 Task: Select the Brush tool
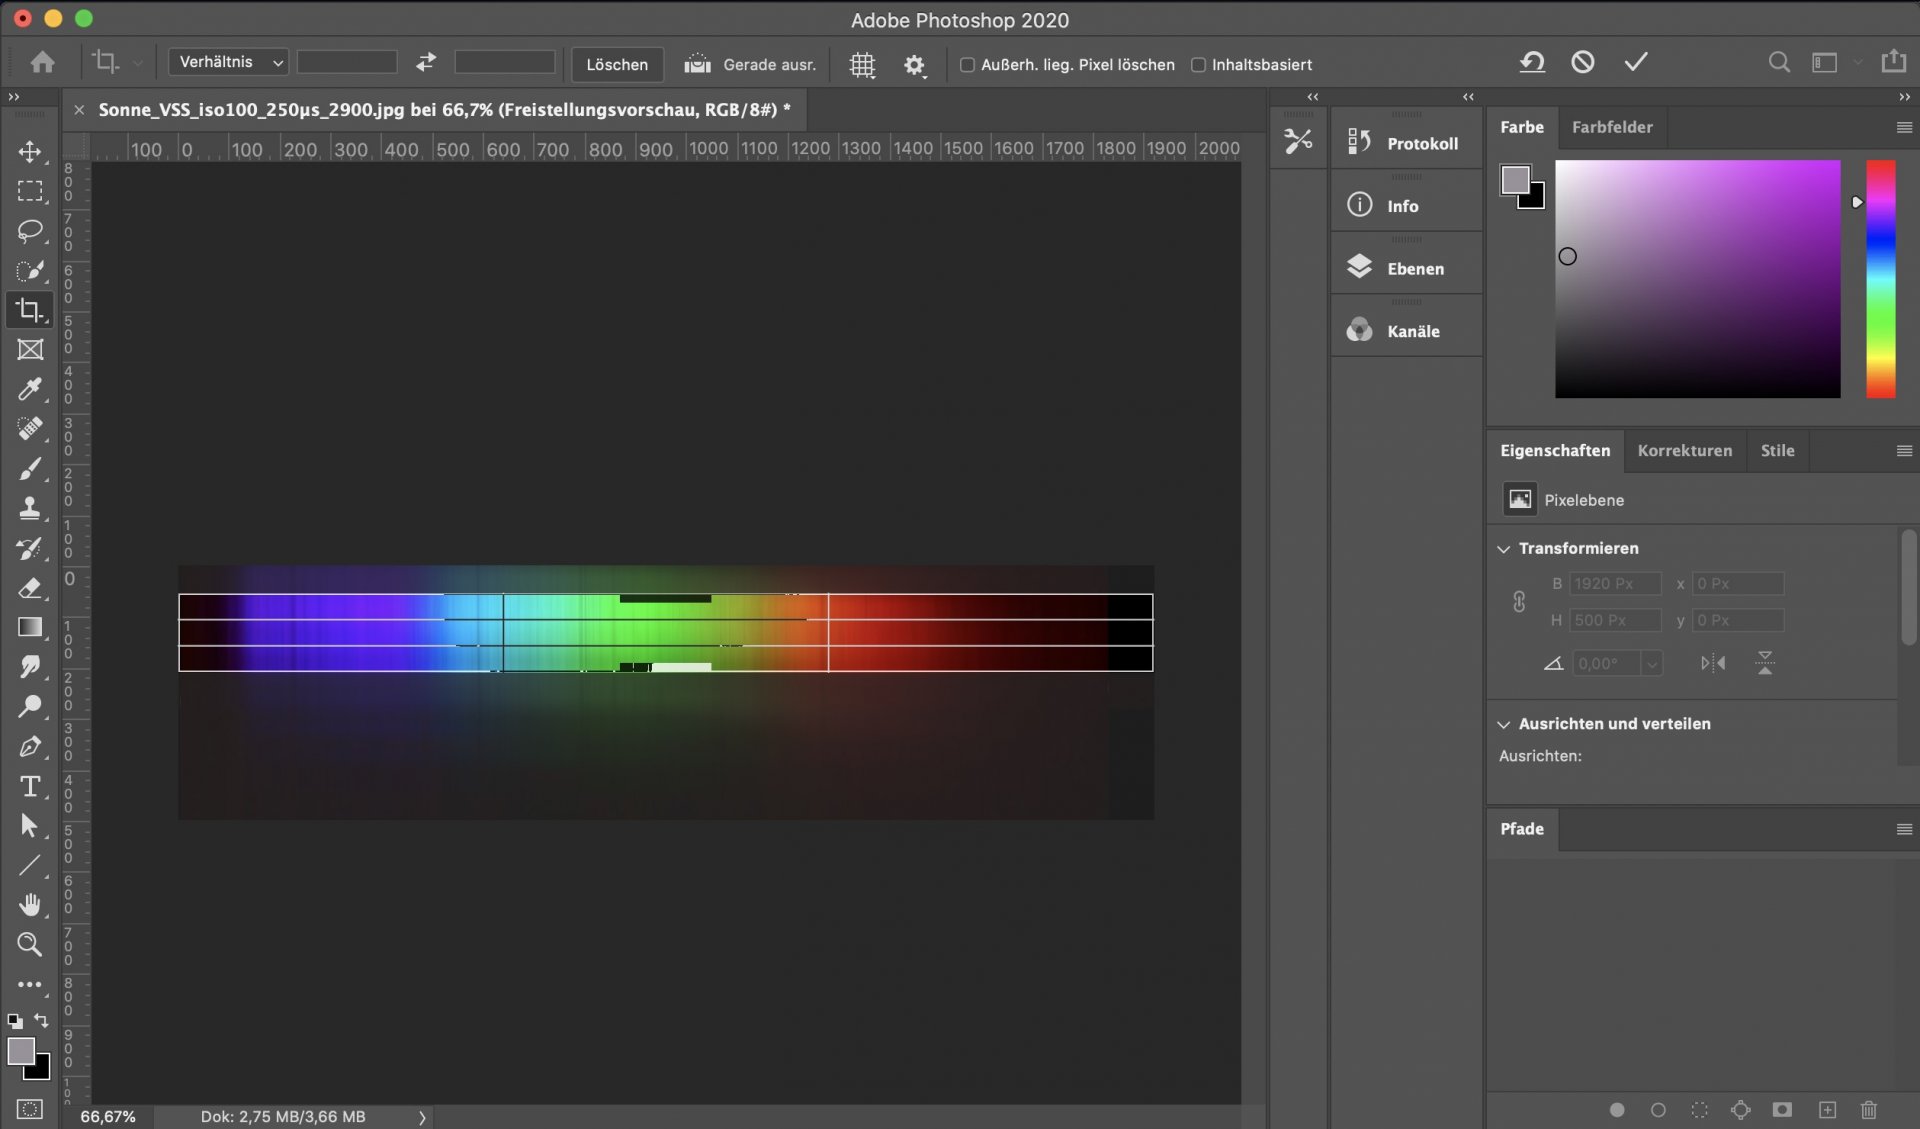click(x=30, y=469)
